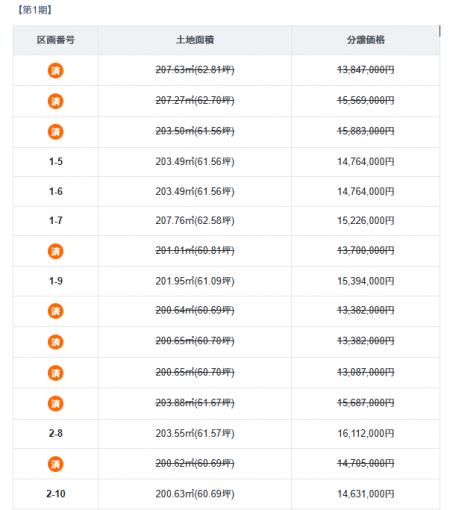Click the struck-through area 207.27㎡(62.70坪)
Screen dimensions: 450x510
[x=195, y=100]
